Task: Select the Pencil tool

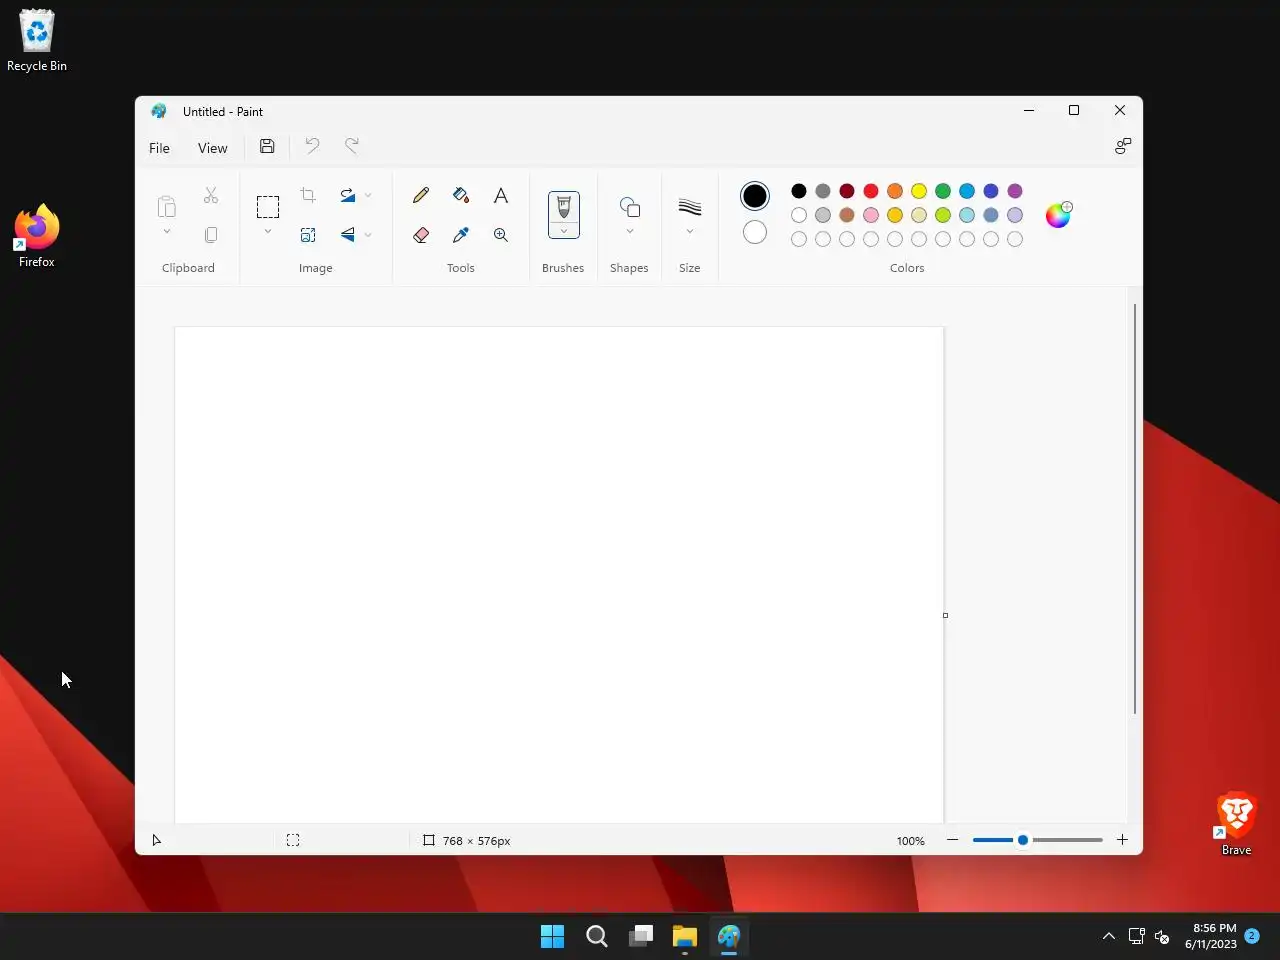Action: click(421, 195)
